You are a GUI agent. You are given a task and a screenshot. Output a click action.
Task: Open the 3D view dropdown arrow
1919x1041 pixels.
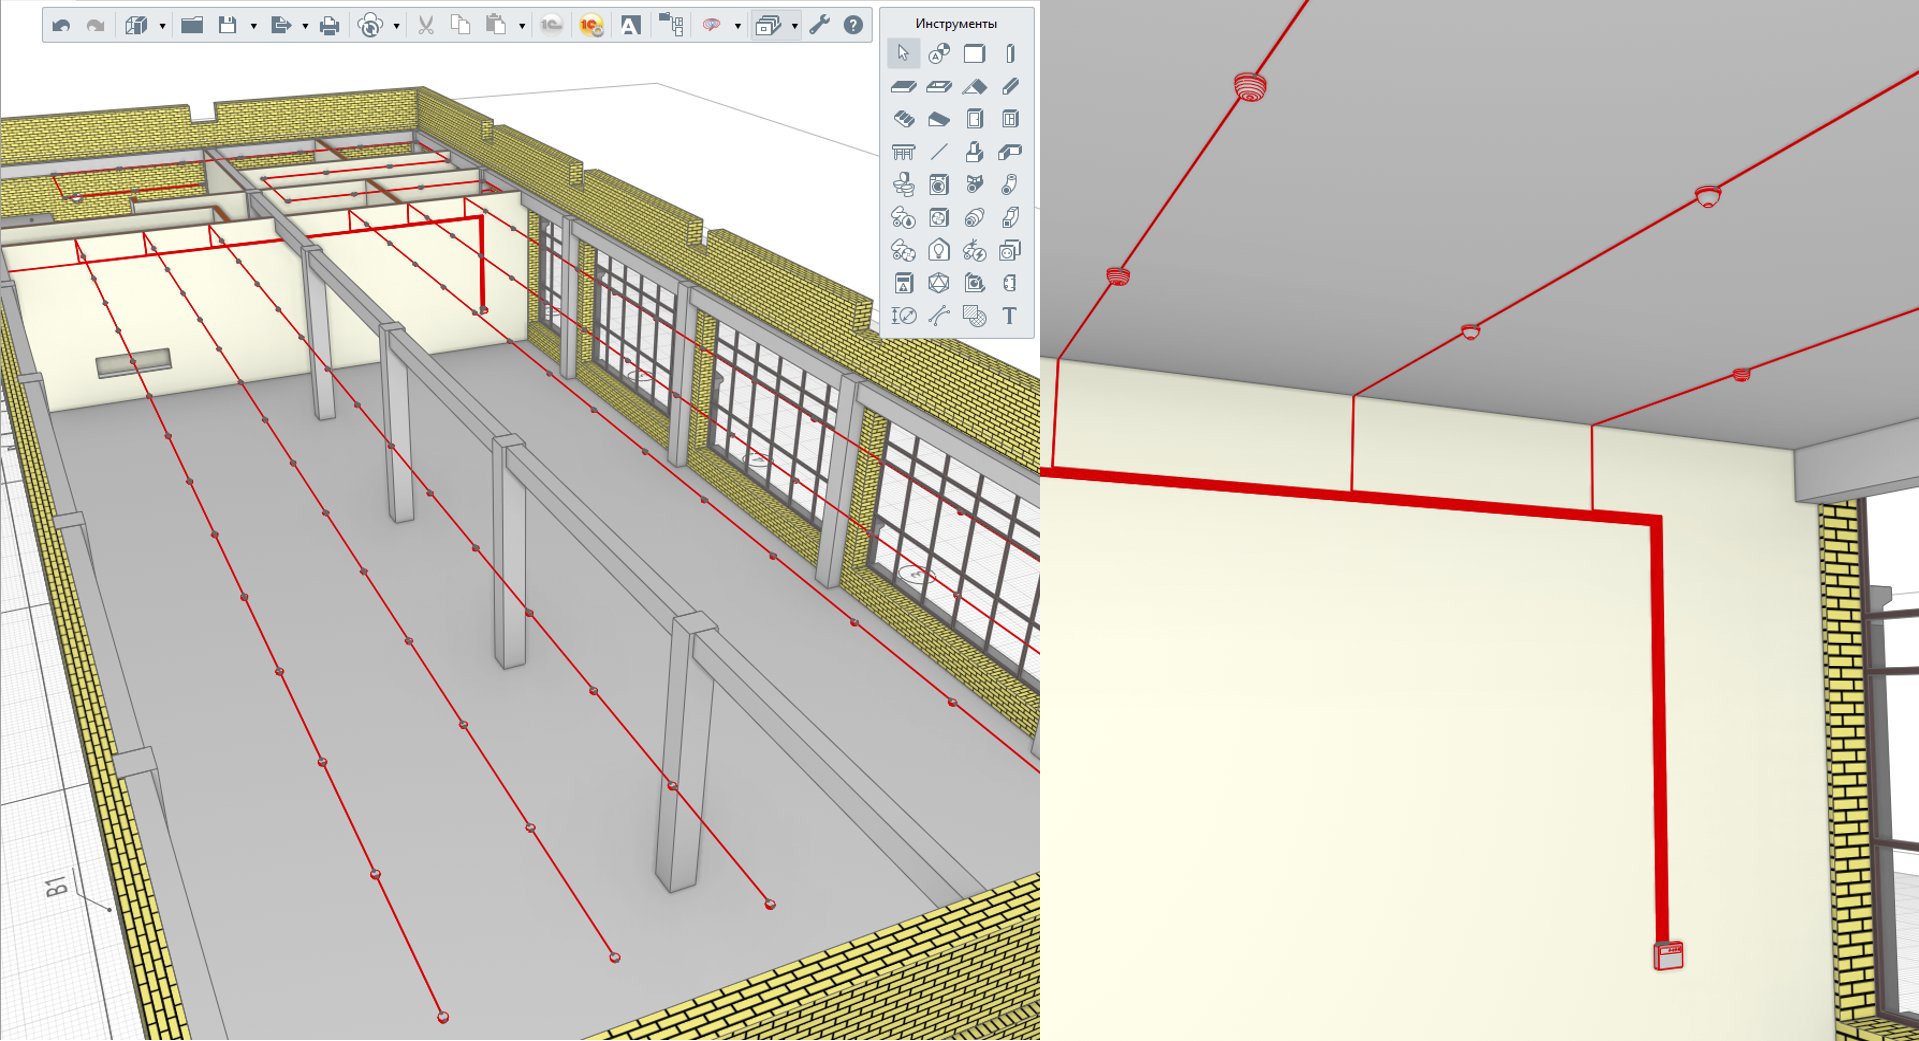(x=162, y=26)
